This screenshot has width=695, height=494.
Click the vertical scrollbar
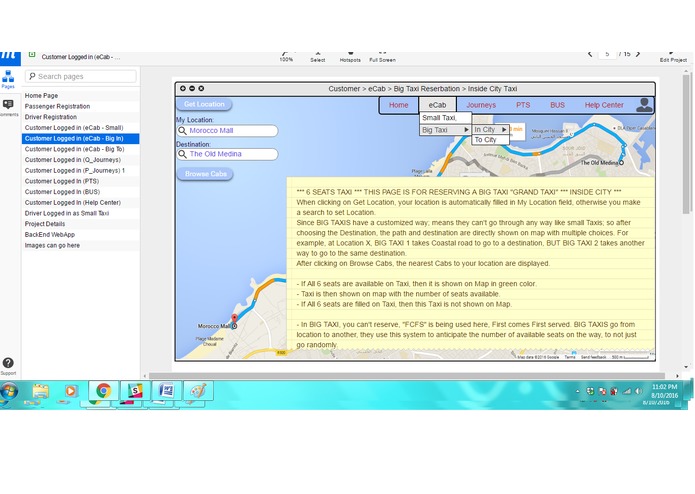click(687, 144)
